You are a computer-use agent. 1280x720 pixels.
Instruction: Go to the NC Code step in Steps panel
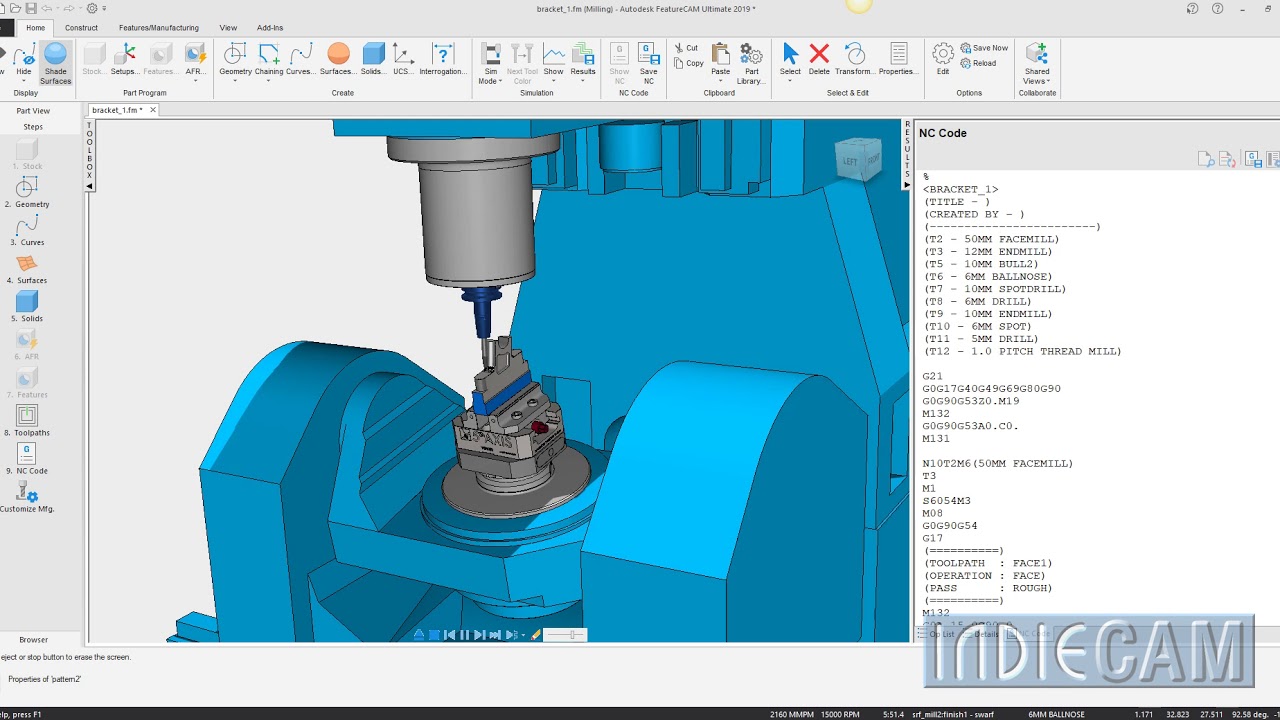[27, 458]
